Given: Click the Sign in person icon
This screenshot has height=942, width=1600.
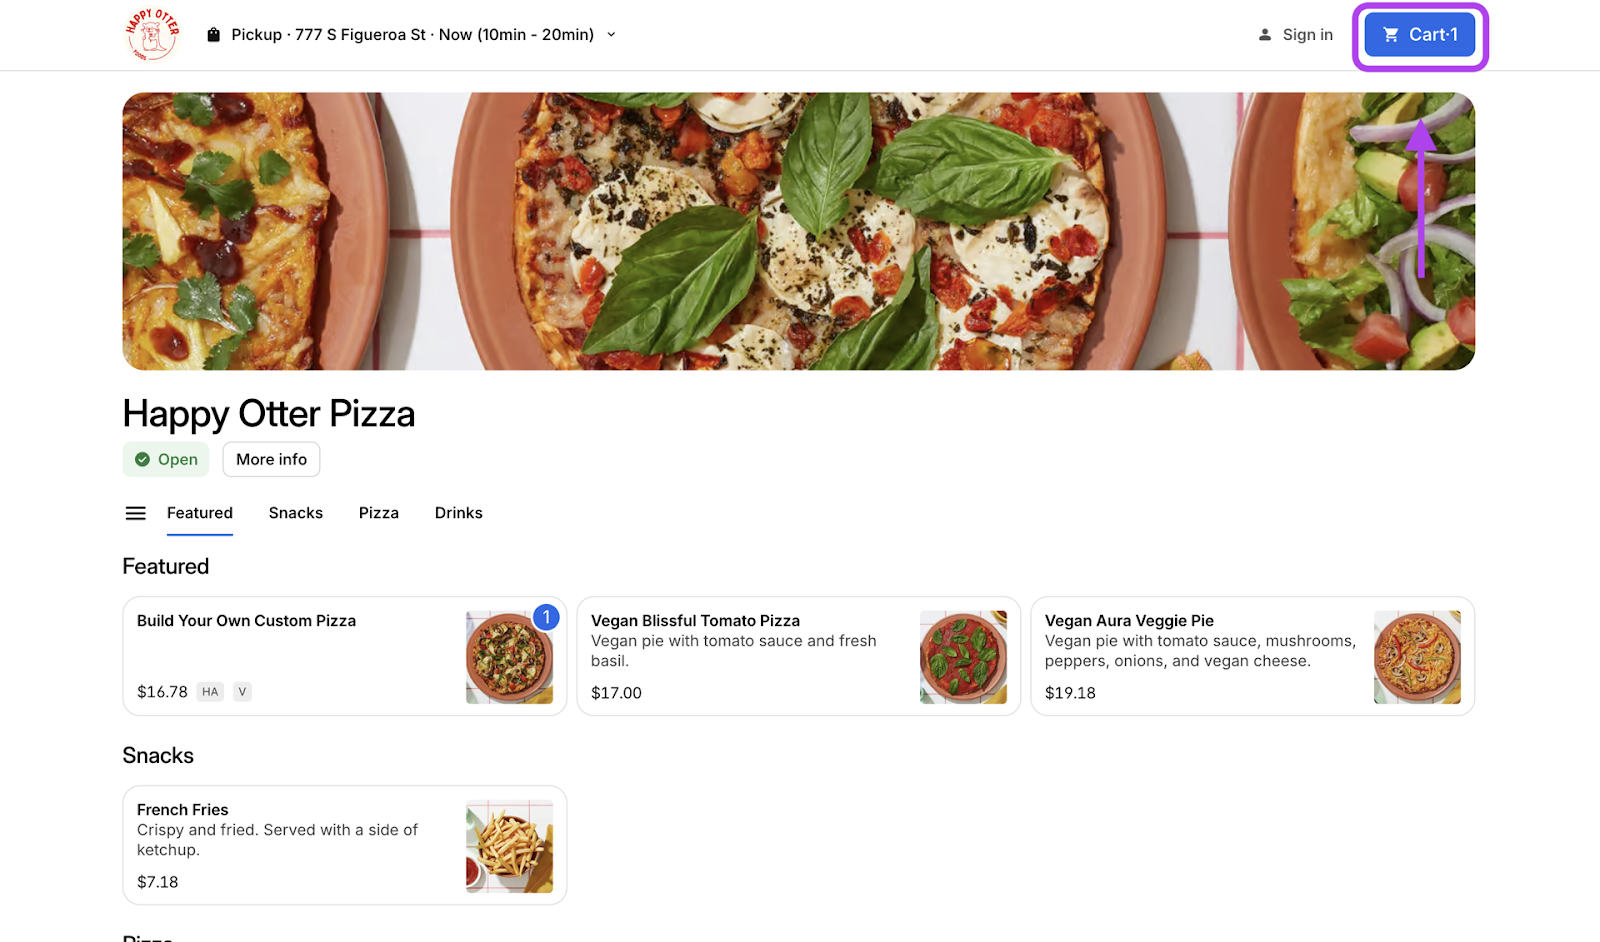Looking at the screenshot, I should point(1264,35).
